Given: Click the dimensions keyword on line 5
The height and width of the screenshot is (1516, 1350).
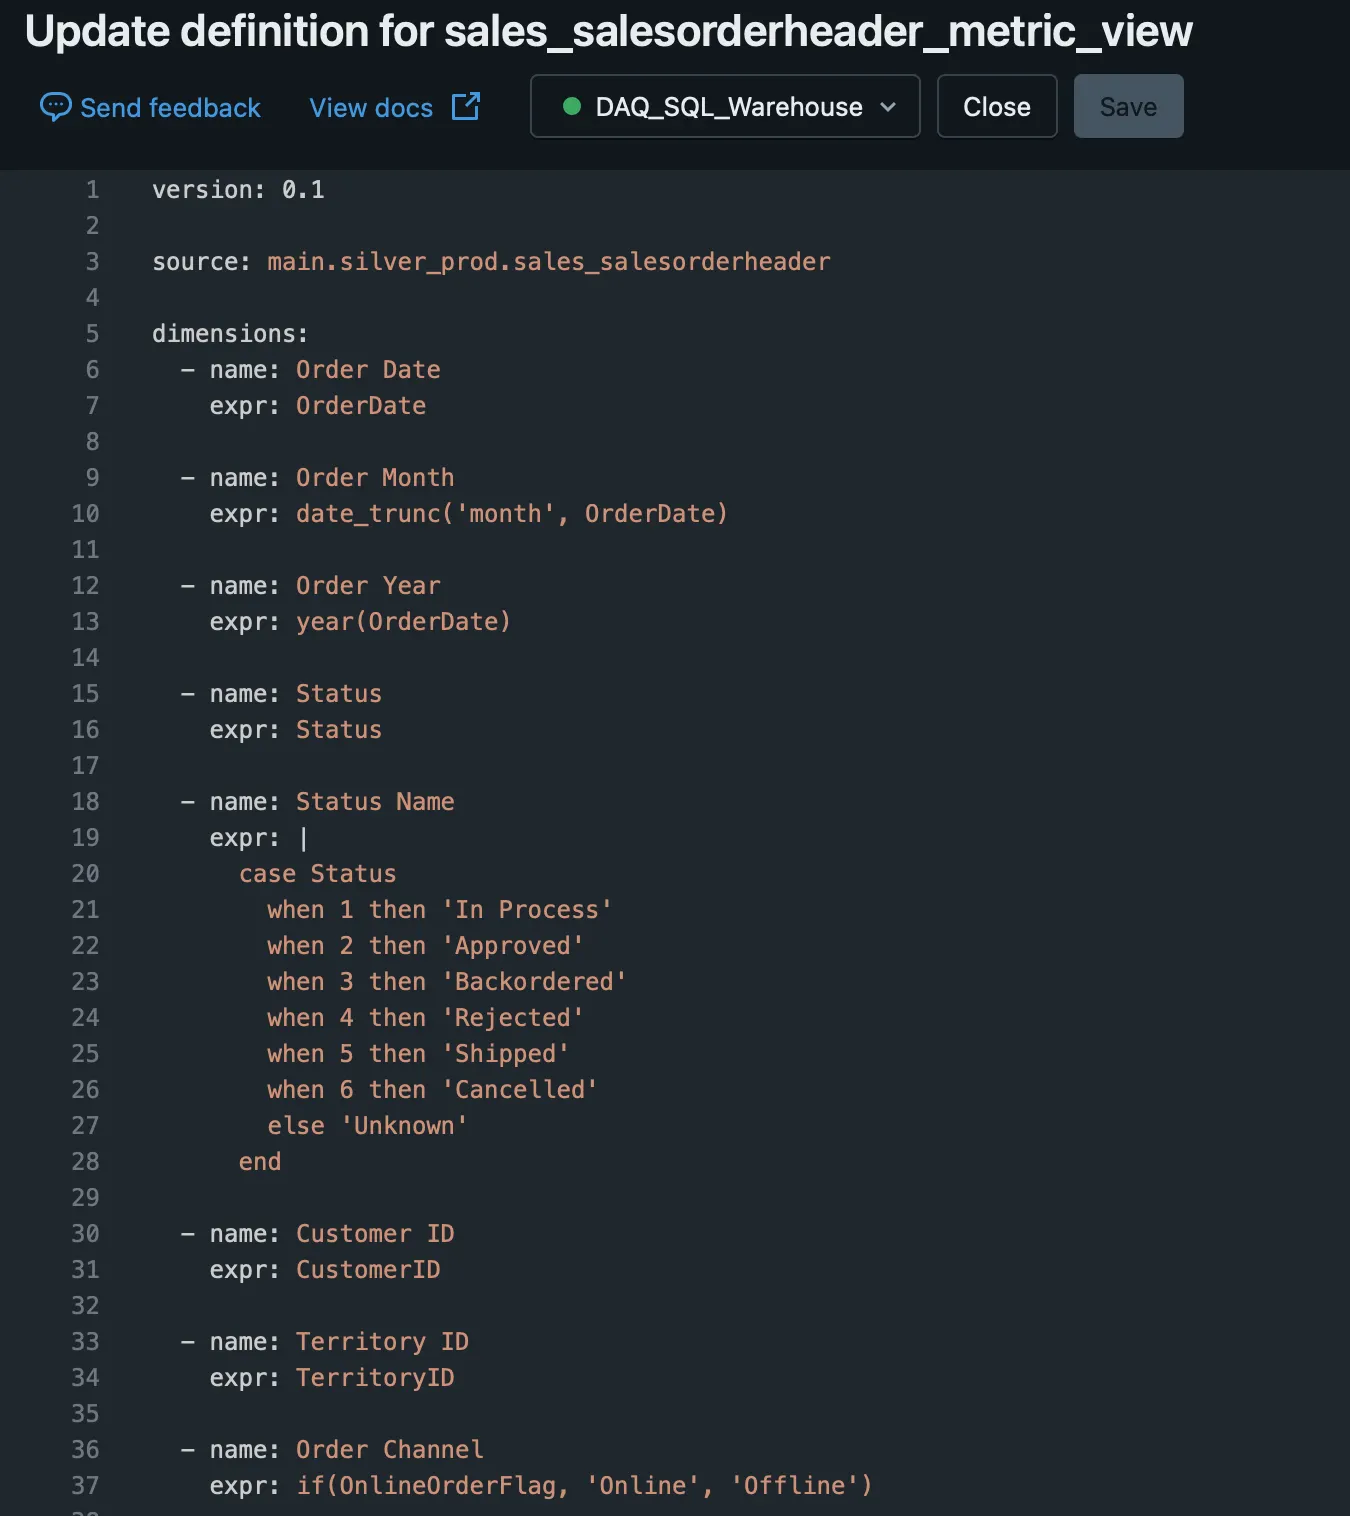Looking at the screenshot, I should [x=229, y=333].
